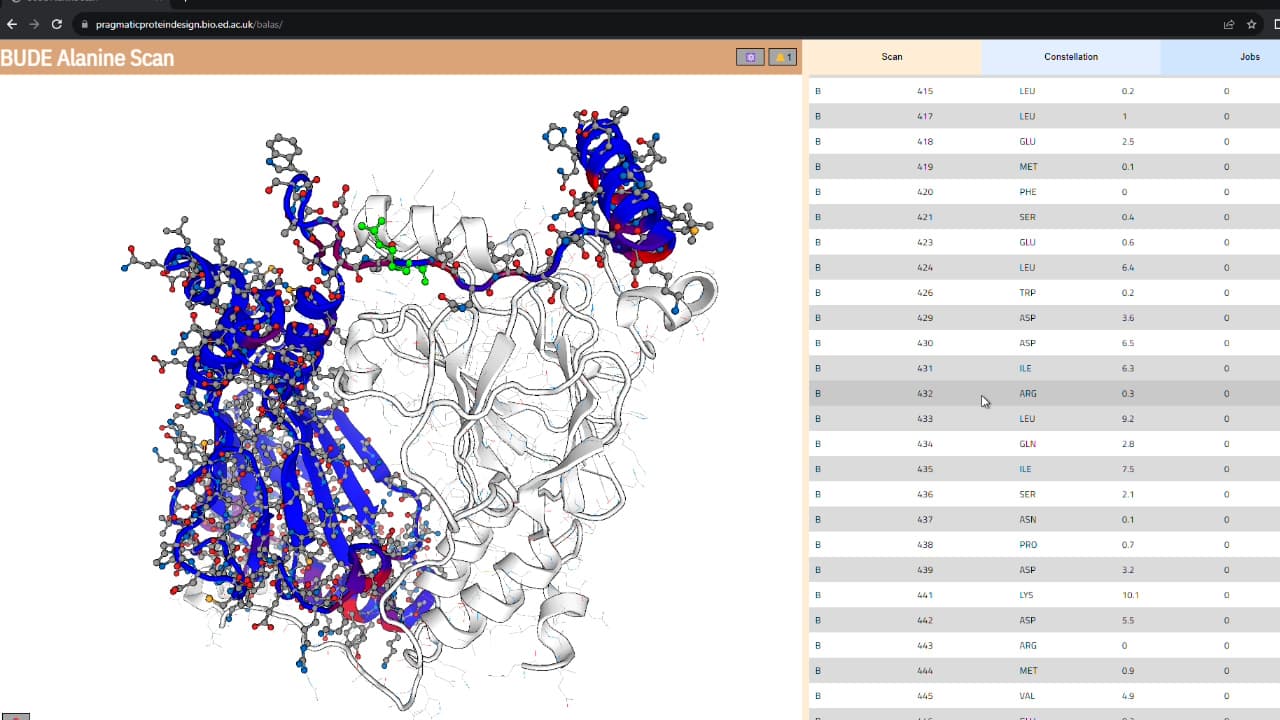
Task: Click the 6.4 value in row 424
Action: click(x=1128, y=267)
